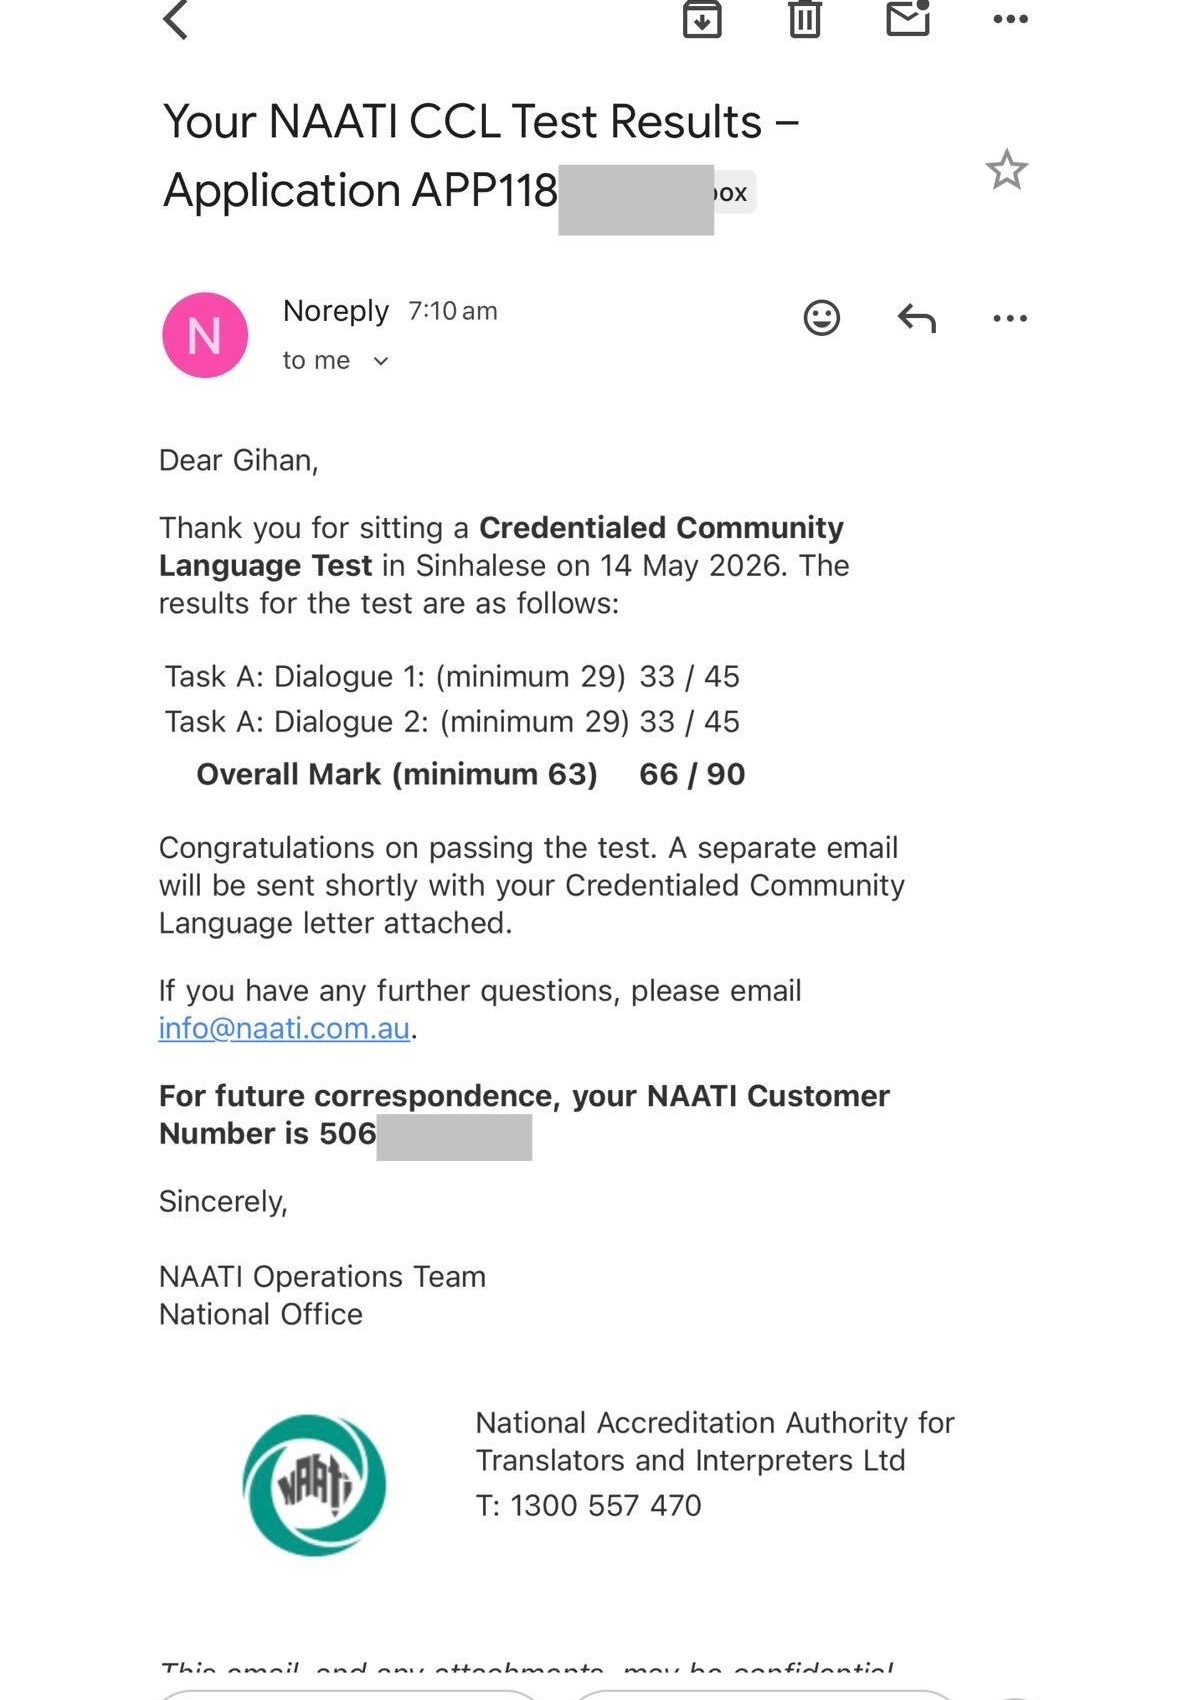Add emoji reaction with smiley icon
The height and width of the screenshot is (1700, 1200).
822,318
